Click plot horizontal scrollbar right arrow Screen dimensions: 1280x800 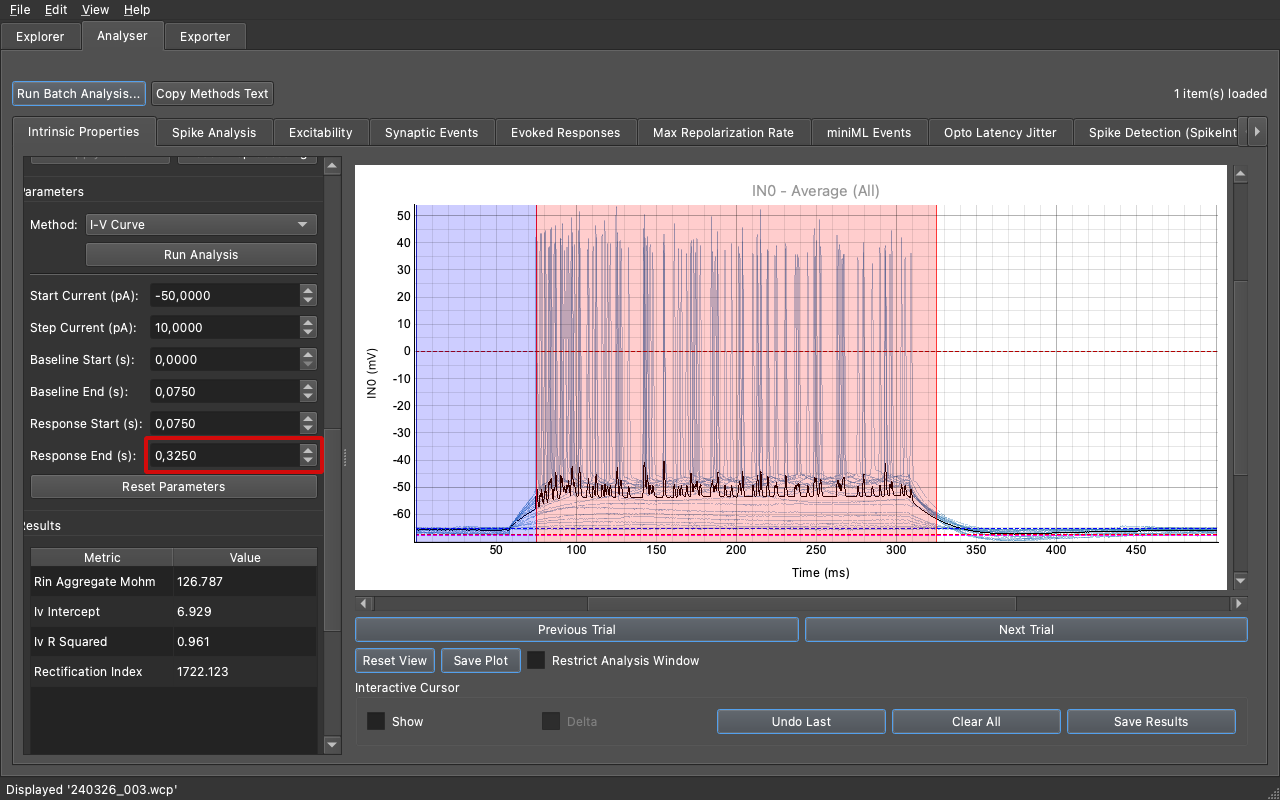(x=1239, y=604)
